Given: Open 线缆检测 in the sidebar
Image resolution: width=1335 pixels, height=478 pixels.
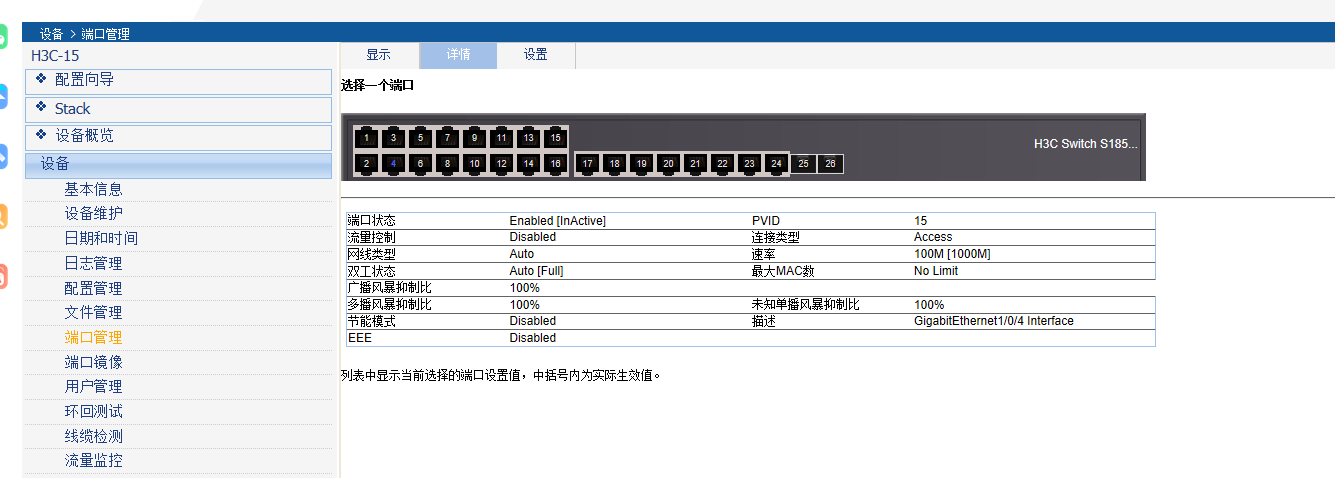Looking at the screenshot, I should click(94, 436).
